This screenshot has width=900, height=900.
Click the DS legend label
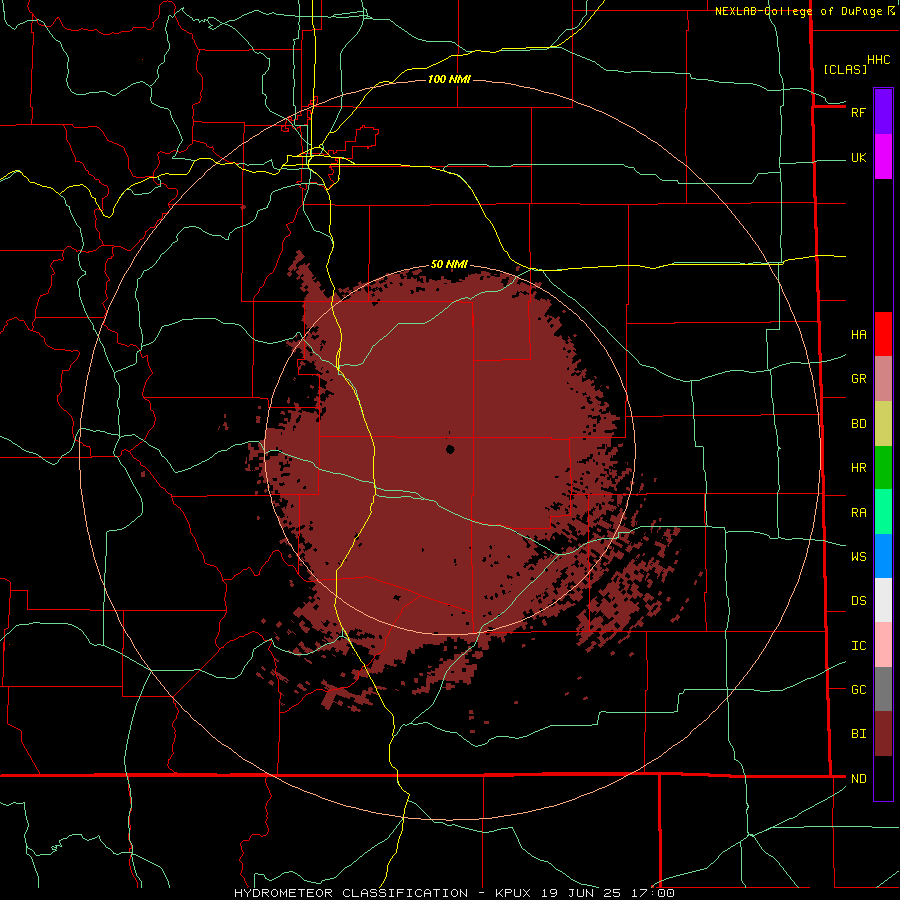coord(858,601)
